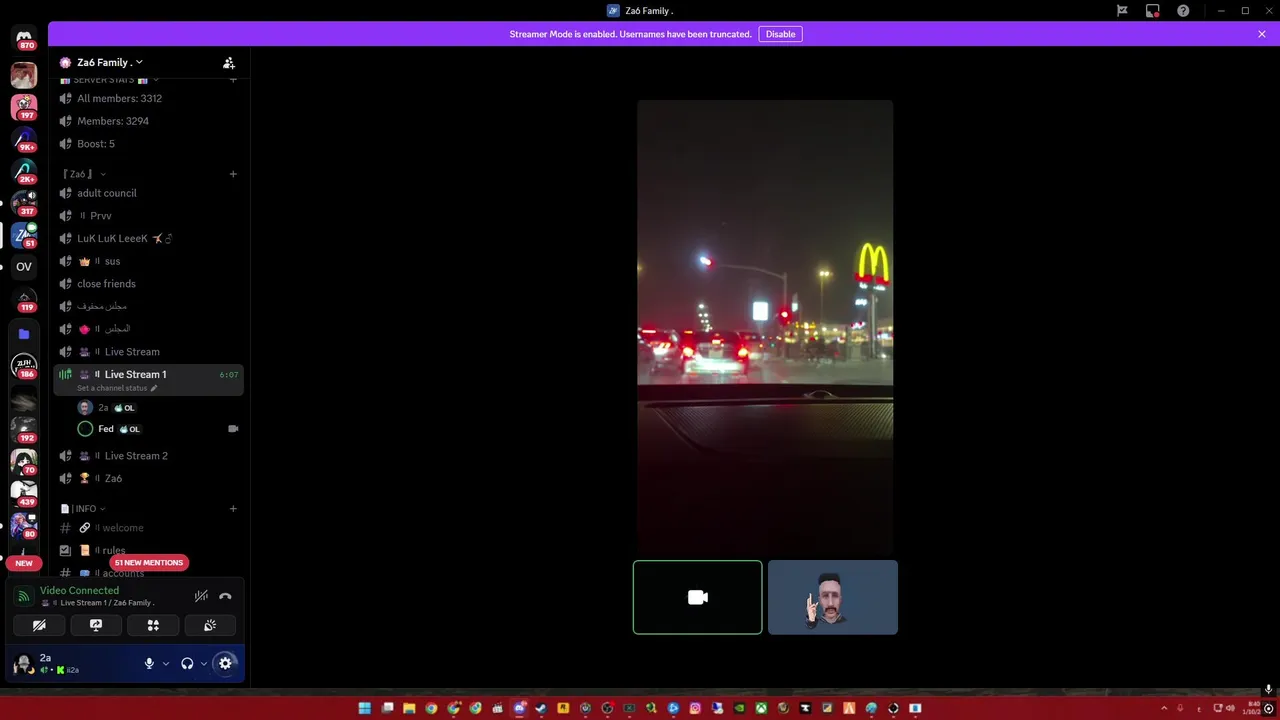Open Steam from the taskbar
The height and width of the screenshot is (720, 1280).
pos(541,708)
